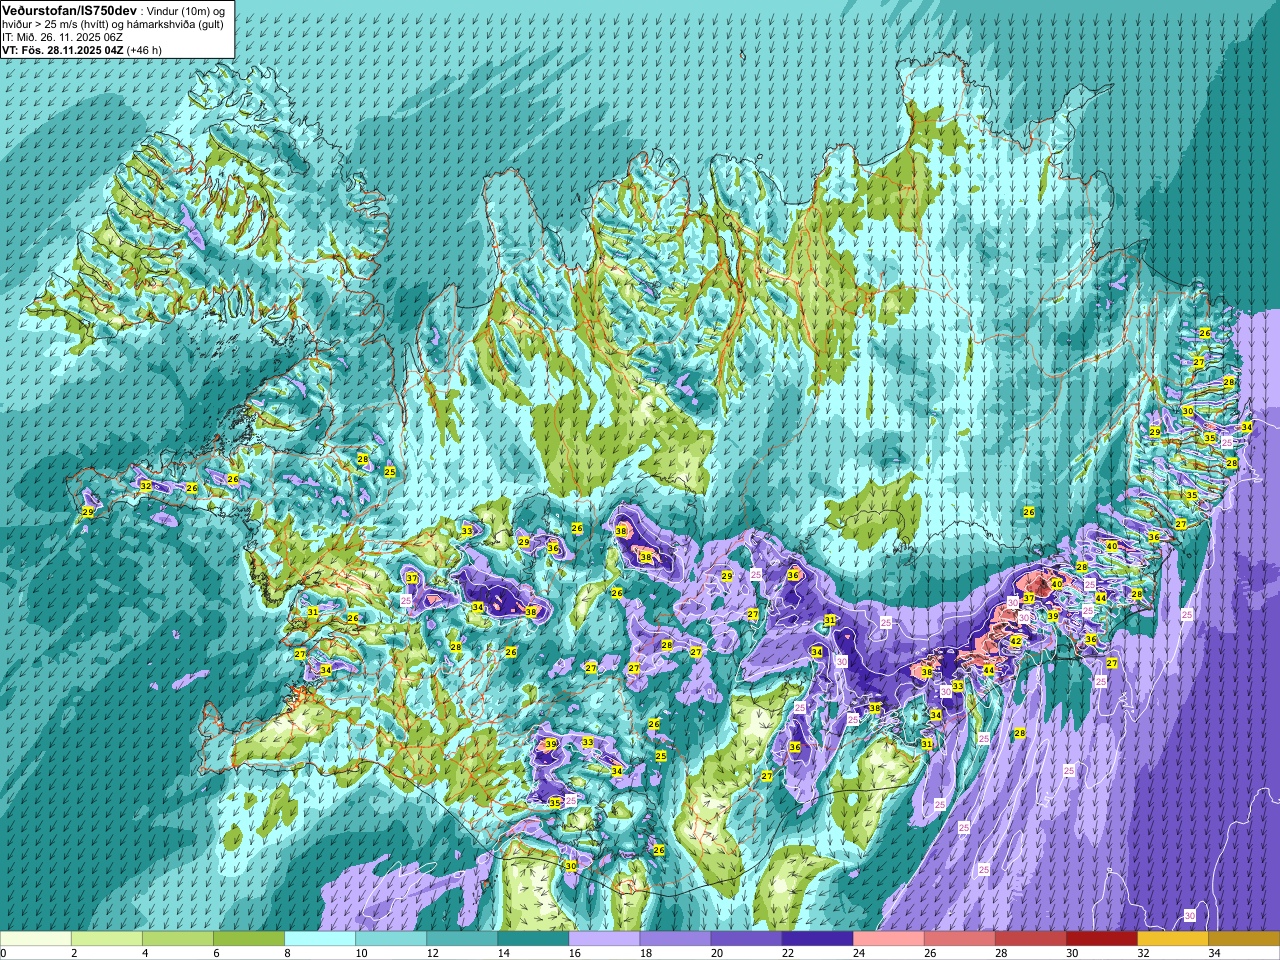
Task: Click the legend tick label "2"
Action: click(x=74, y=953)
